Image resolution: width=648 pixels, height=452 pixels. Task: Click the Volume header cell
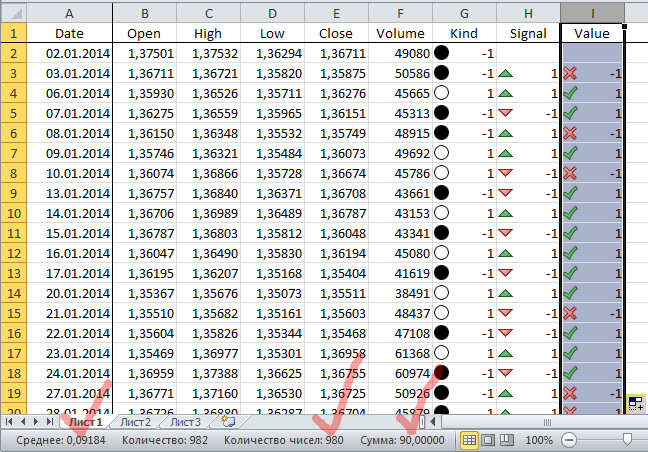click(400, 33)
